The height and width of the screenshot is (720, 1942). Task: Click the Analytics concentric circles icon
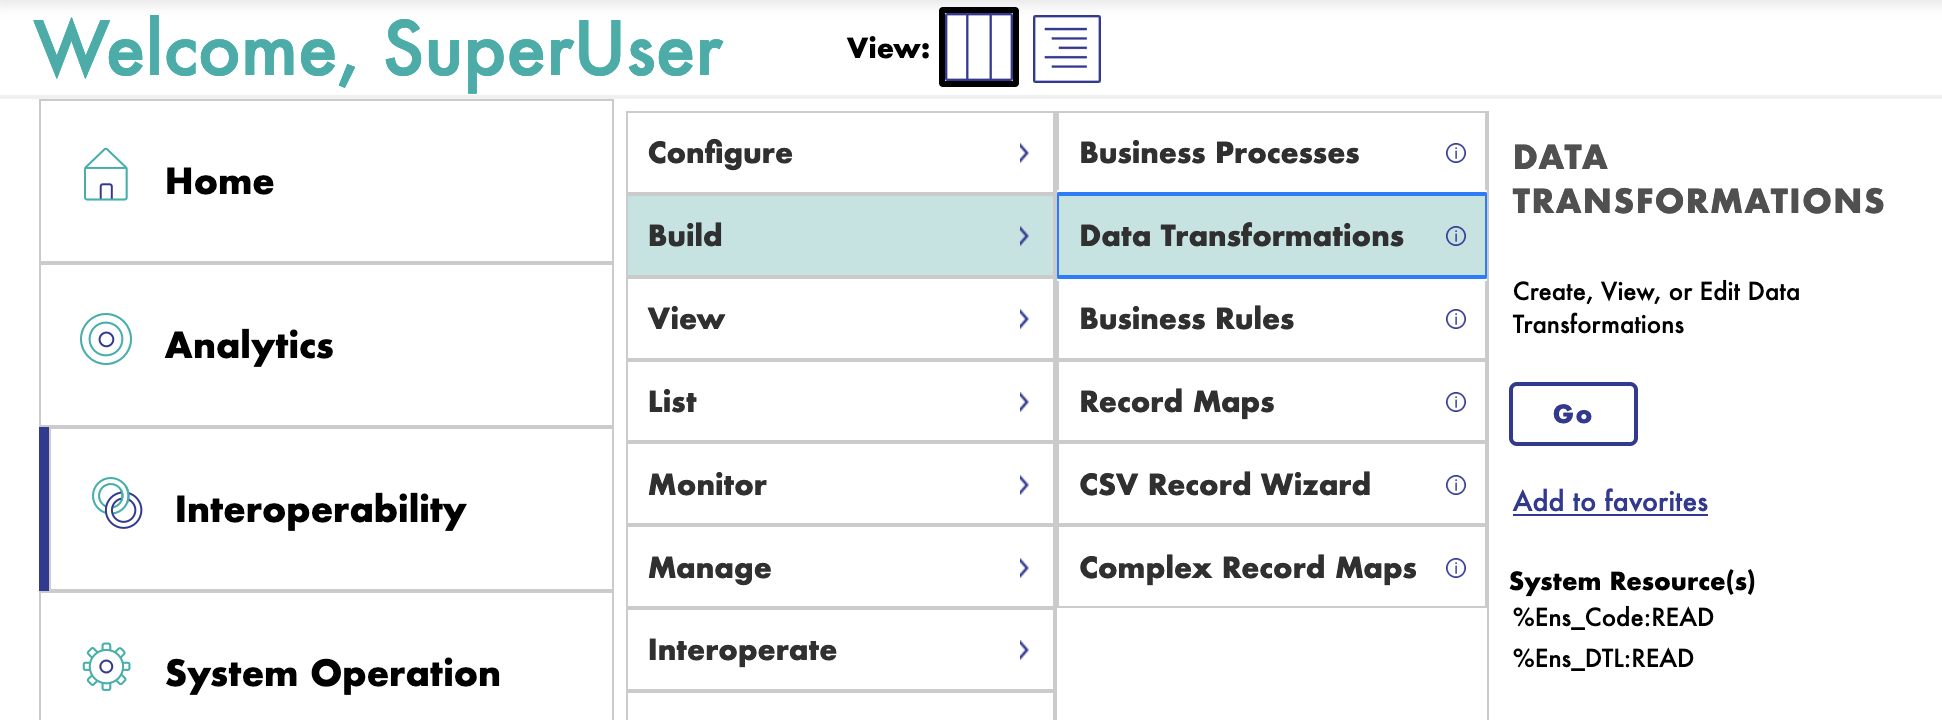point(106,340)
